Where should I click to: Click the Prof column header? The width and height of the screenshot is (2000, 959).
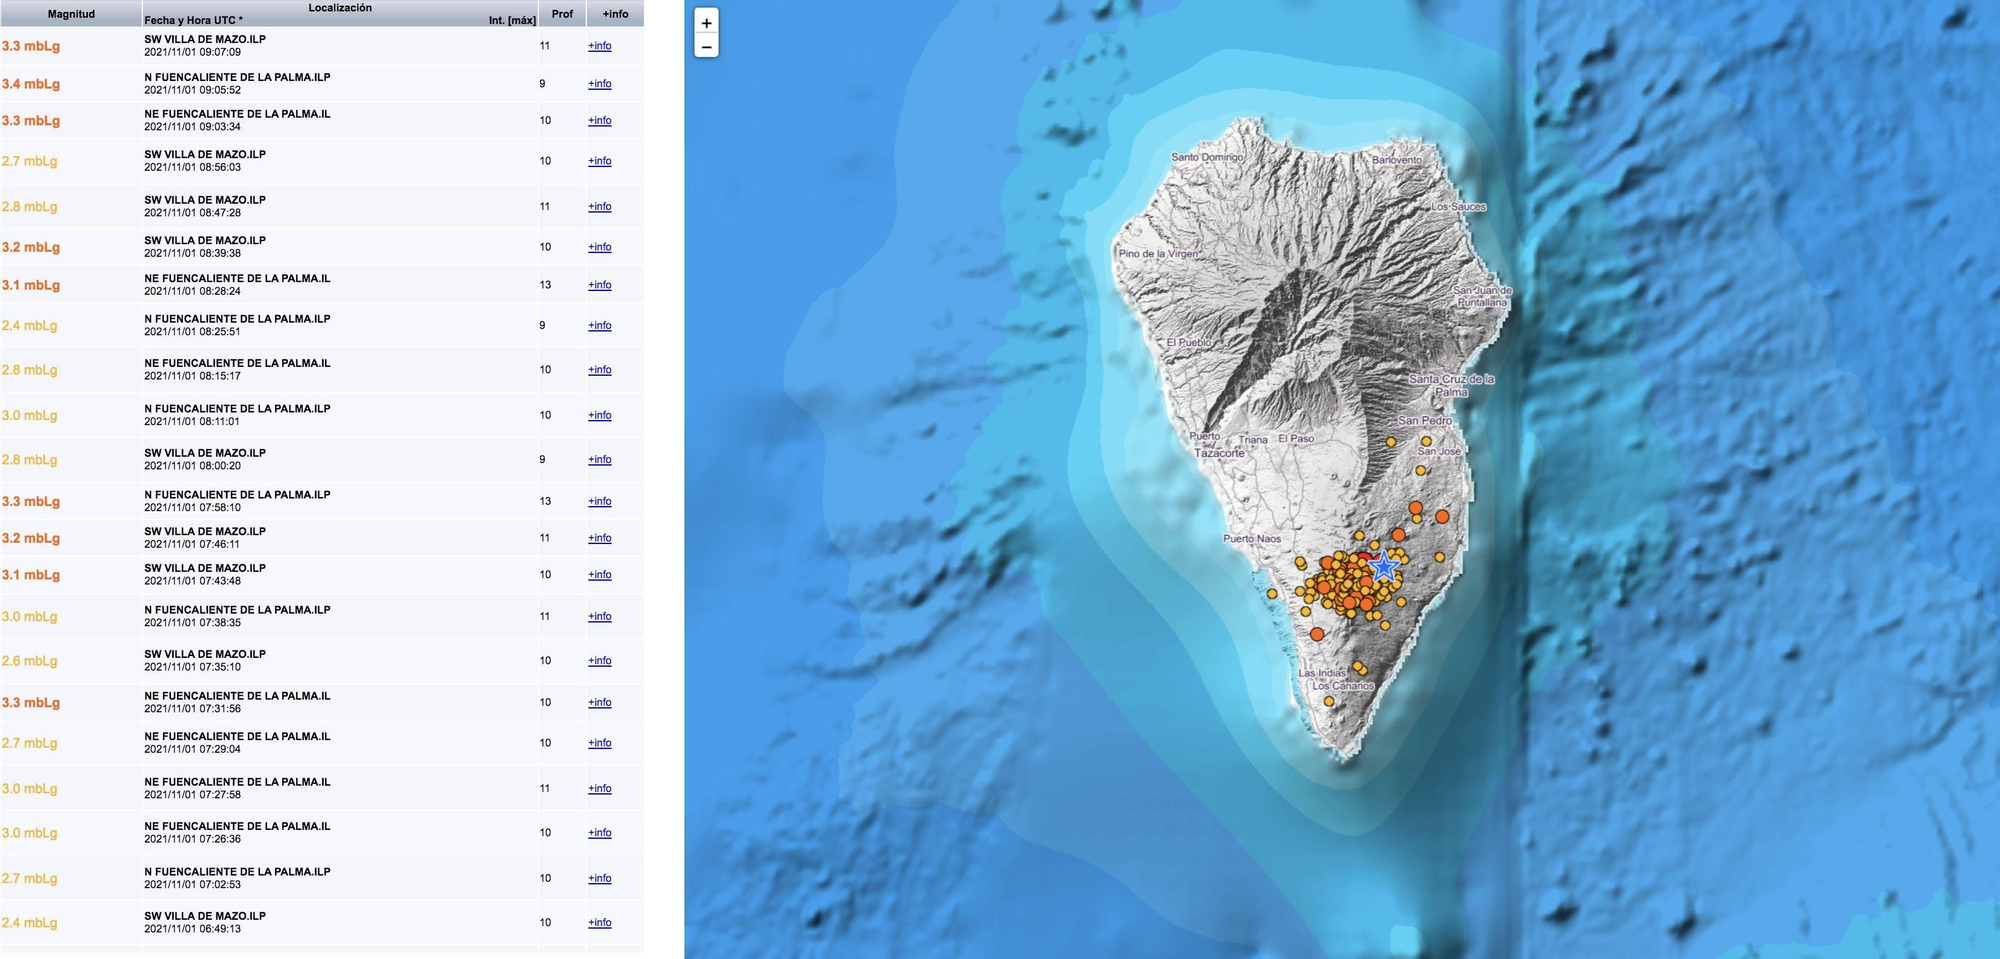(562, 14)
